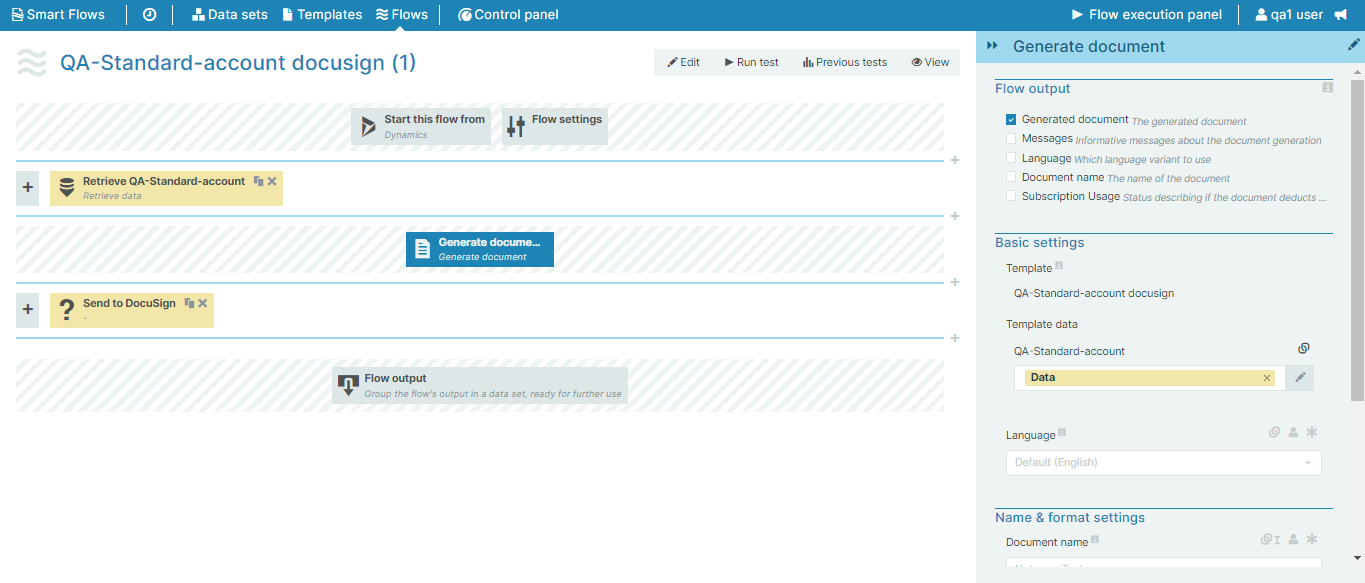Edit template data with pencil button
Image resolution: width=1365 pixels, height=583 pixels.
1300,378
